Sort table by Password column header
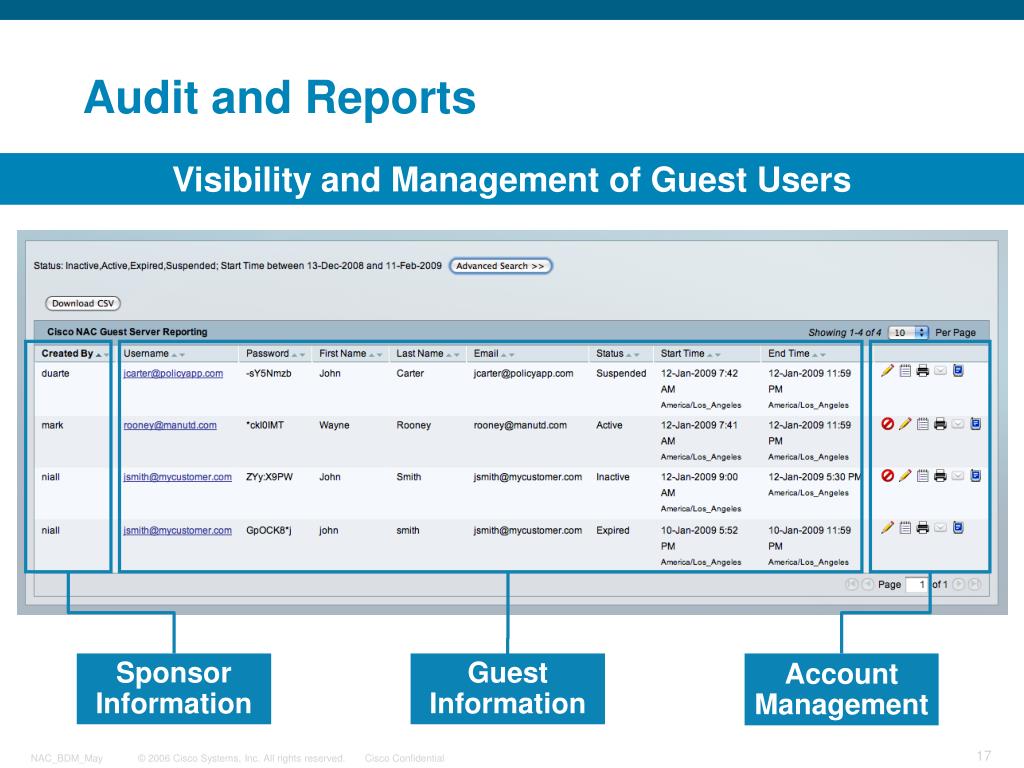Viewport: 1024px width, 768px height. (267, 353)
